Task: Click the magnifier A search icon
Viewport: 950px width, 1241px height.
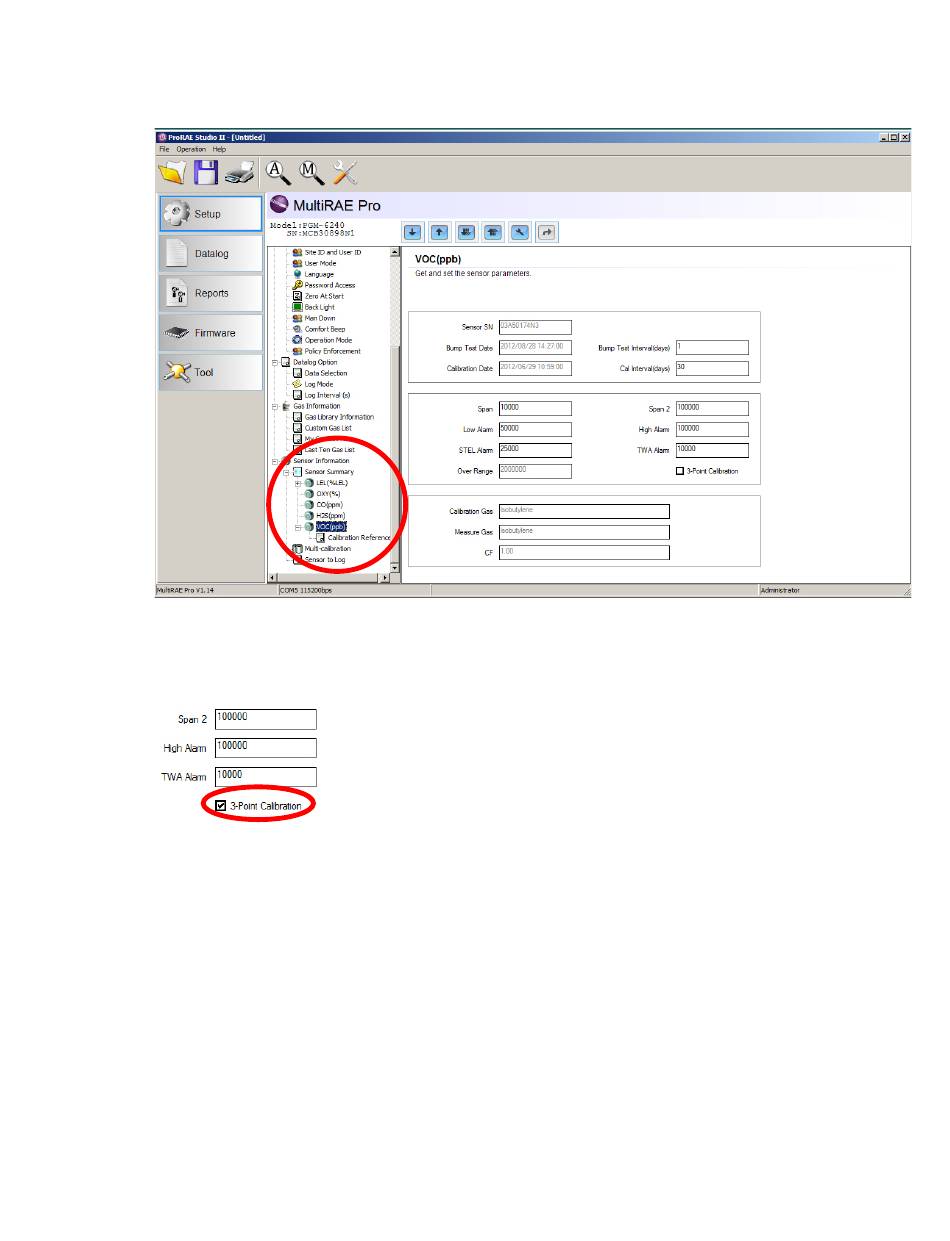Action: pyautogui.click(x=280, y=173)
